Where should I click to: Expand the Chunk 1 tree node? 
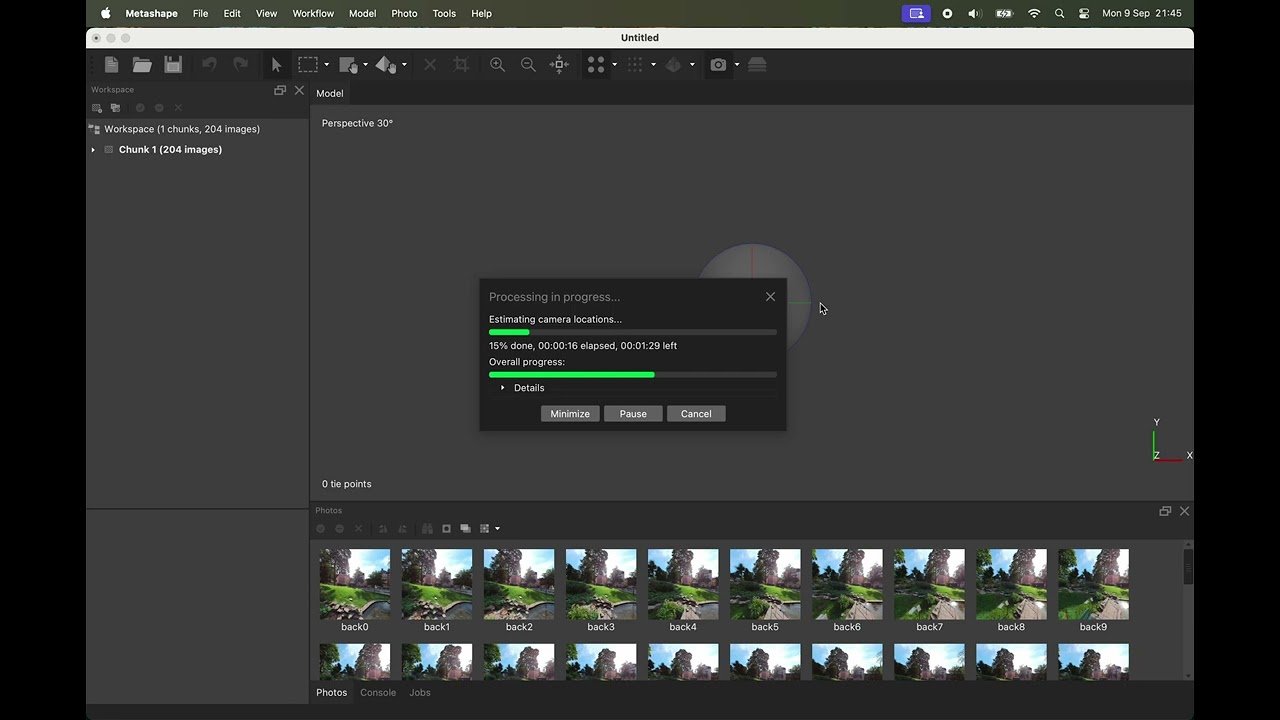[x=93, y=150]
